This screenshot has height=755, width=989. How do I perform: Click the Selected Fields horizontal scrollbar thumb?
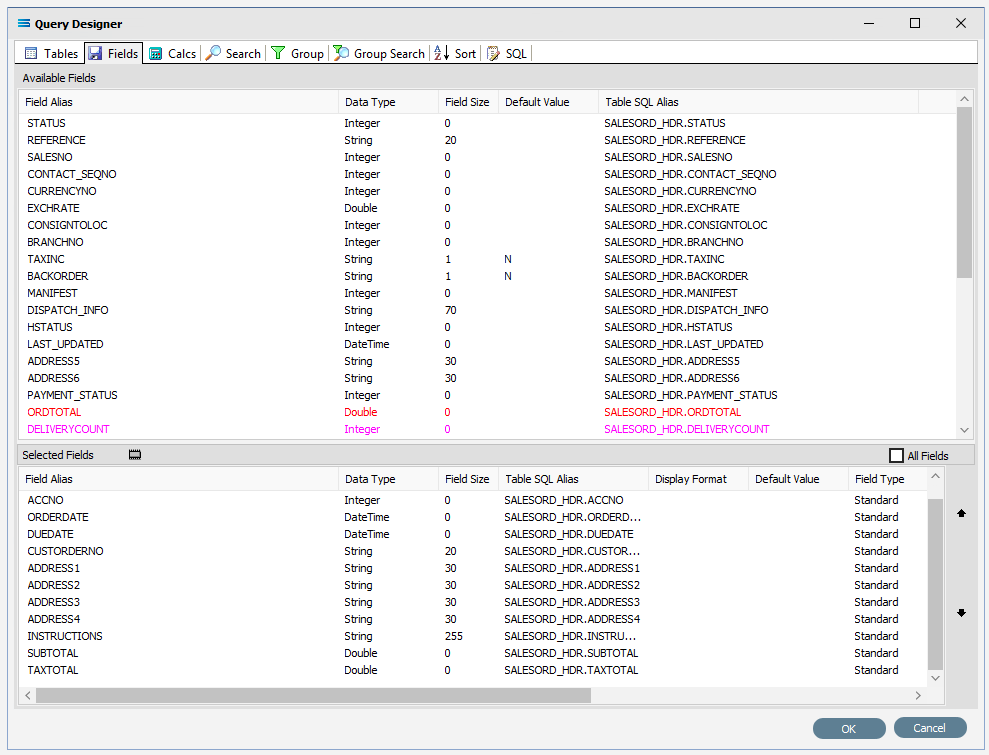click(x=313, y=695)
